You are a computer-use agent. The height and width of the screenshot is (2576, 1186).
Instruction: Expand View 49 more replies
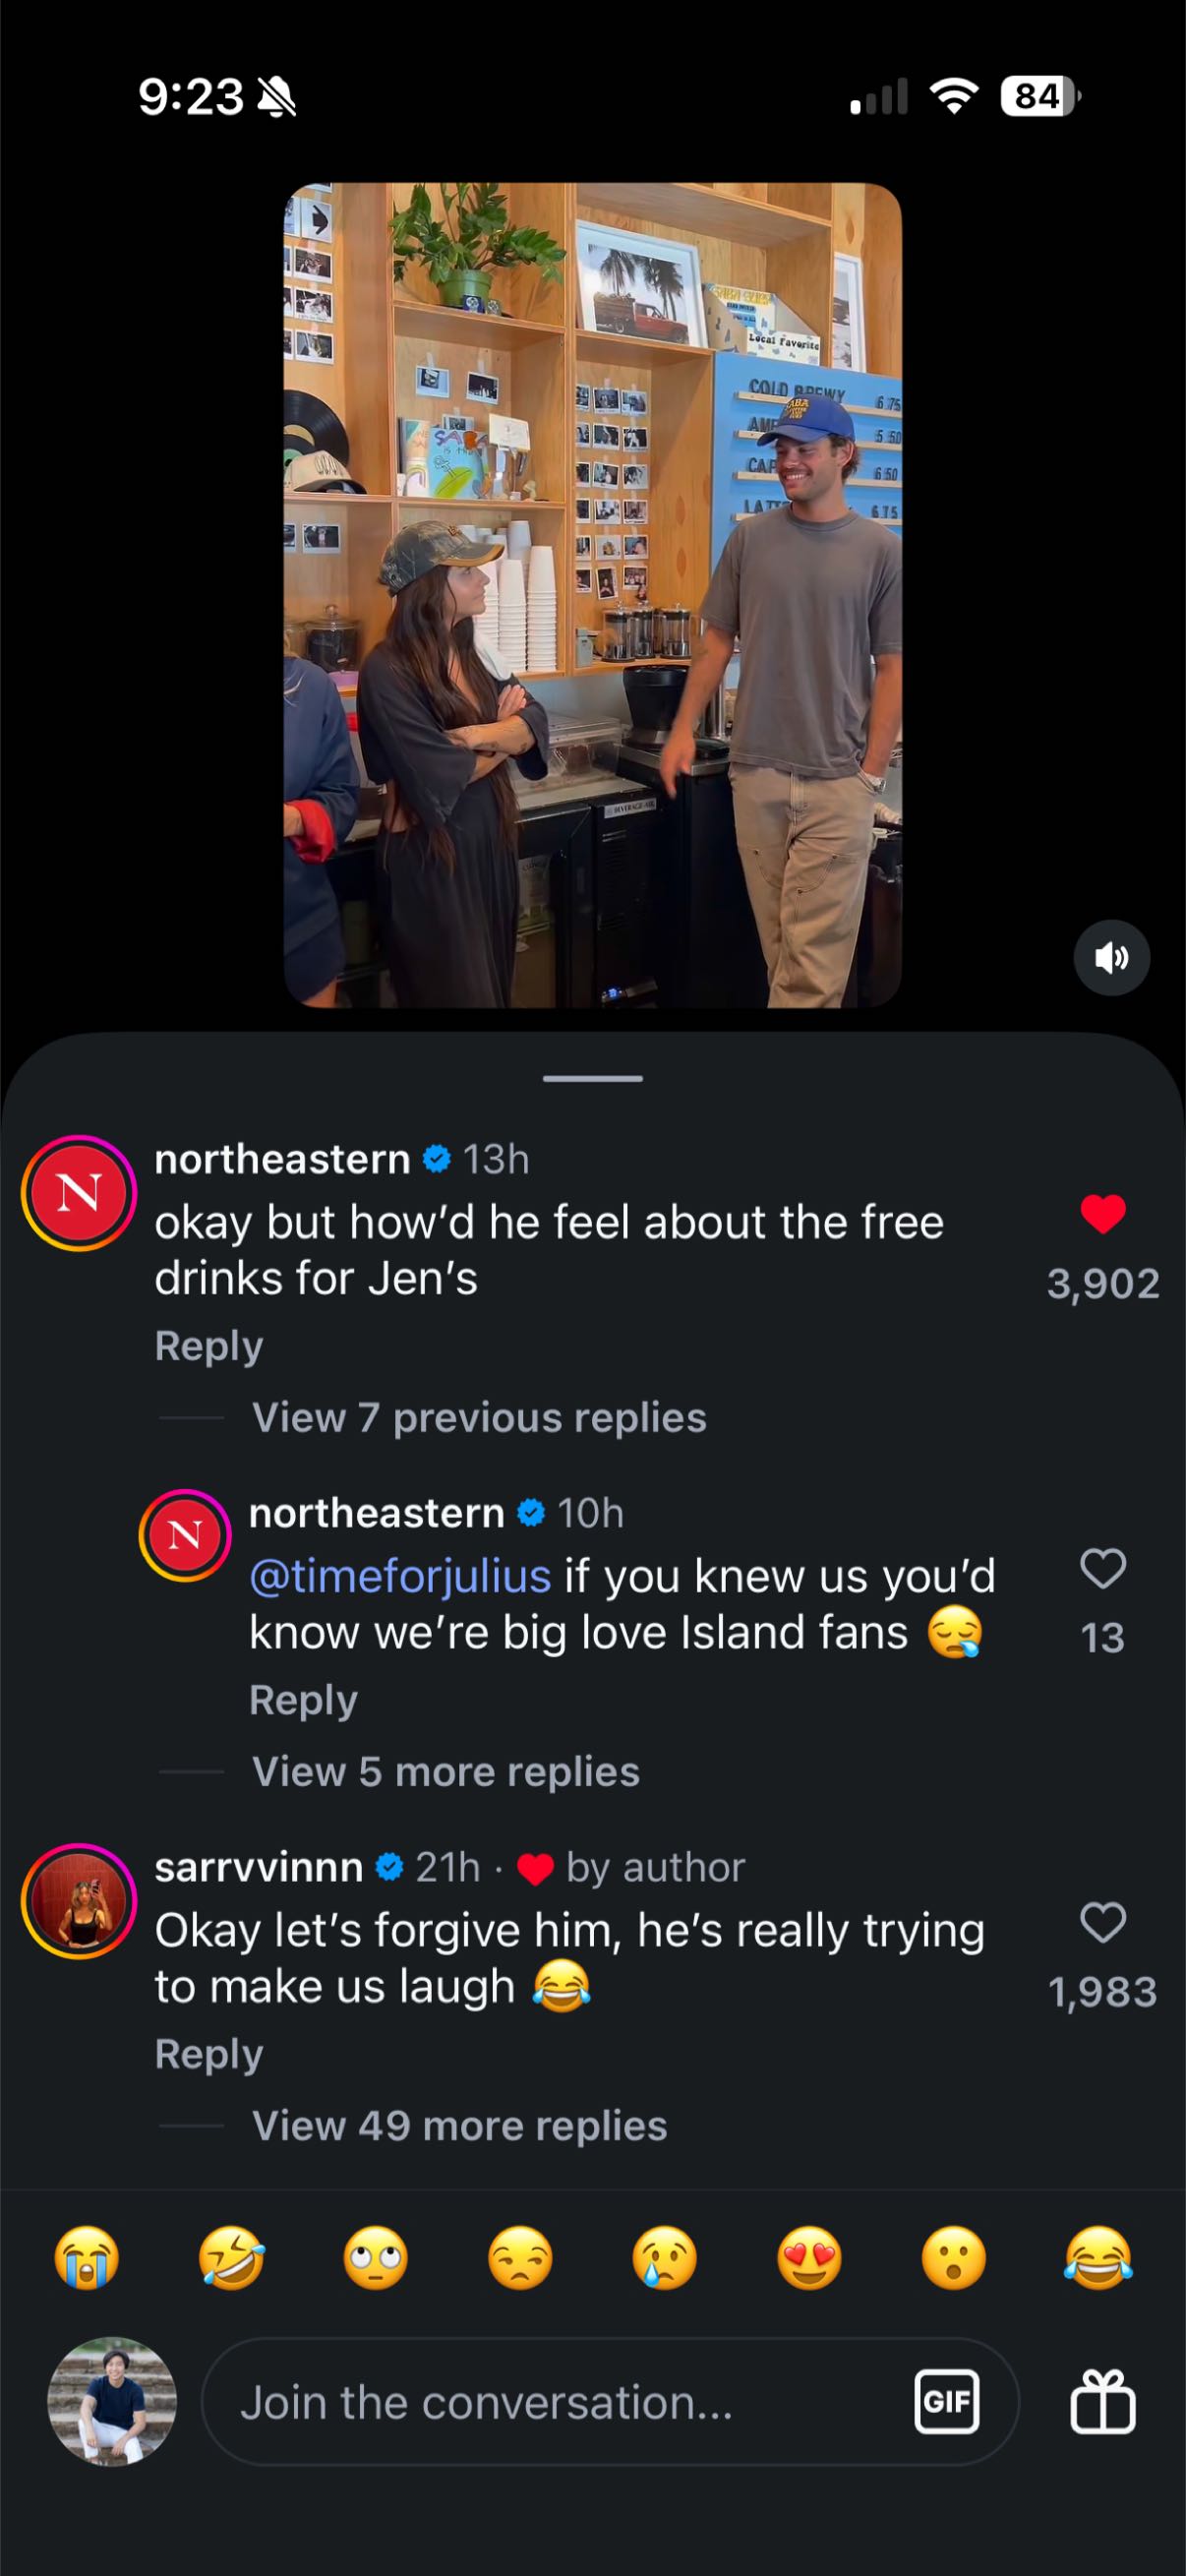pos(459,2125)
